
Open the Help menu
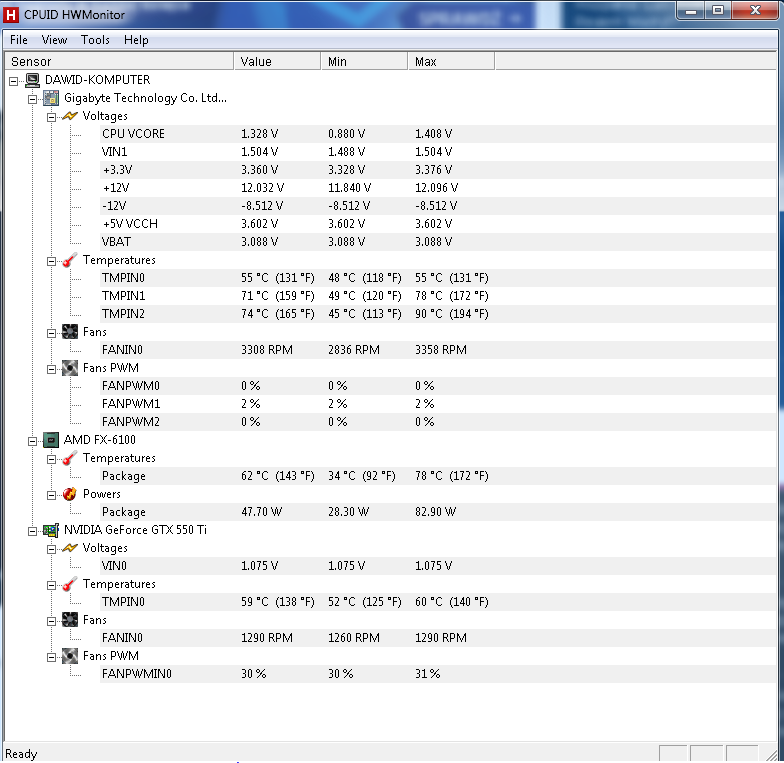pyautogui.click(x=136, y=40)
